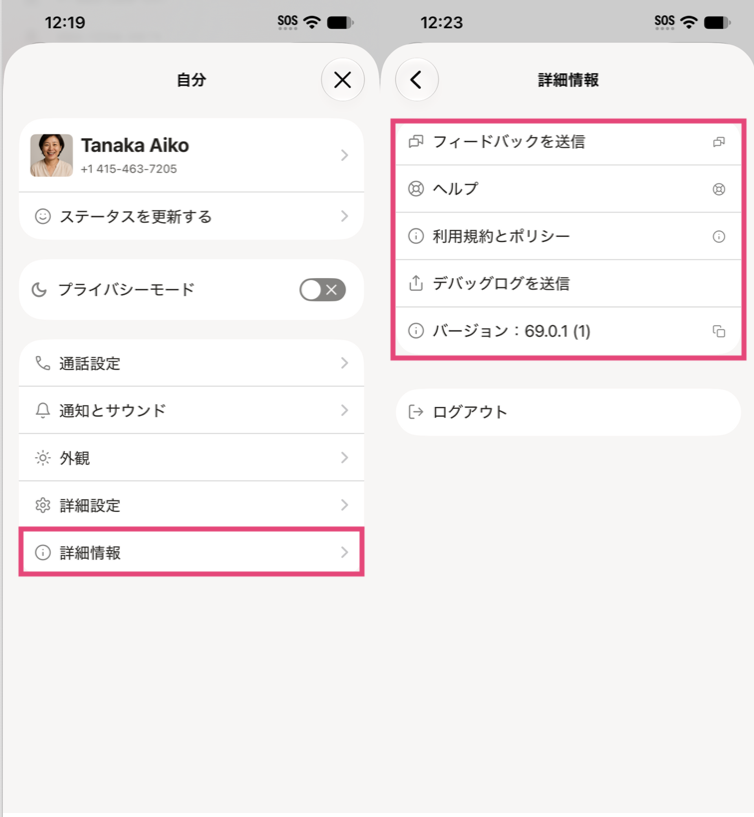Close the 自分 settings sheet
The height and width of the screenshot is (817, 754).
click(342, 80)
